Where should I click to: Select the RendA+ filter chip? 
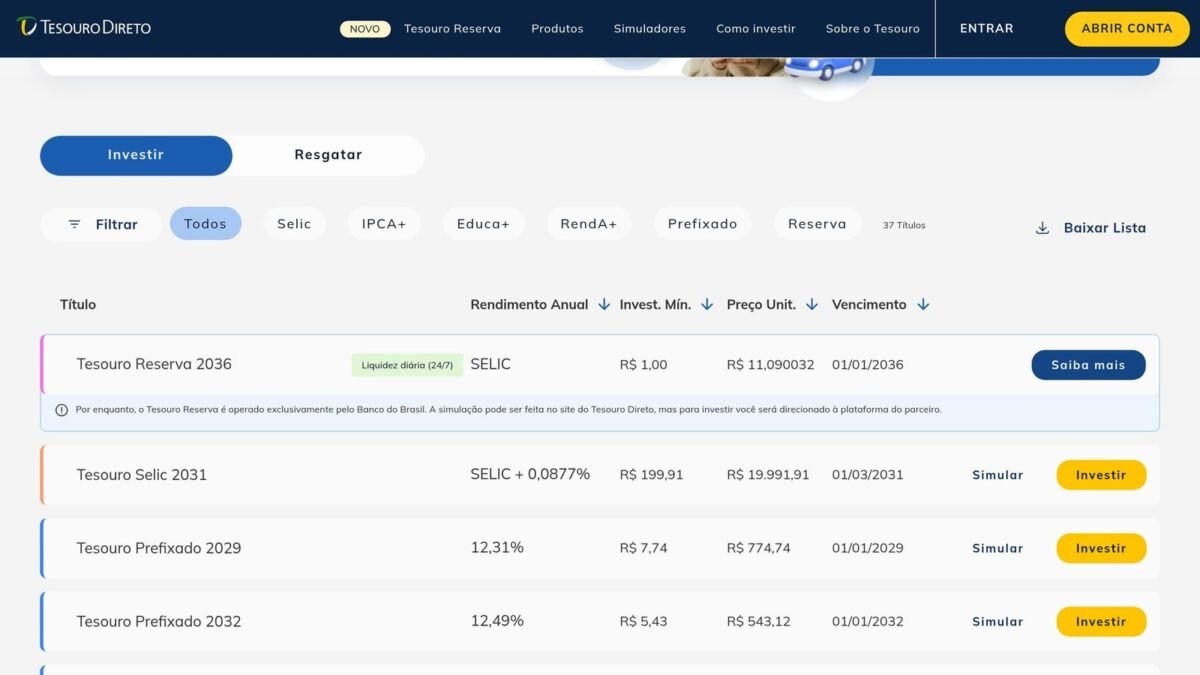tap(589, 224)
